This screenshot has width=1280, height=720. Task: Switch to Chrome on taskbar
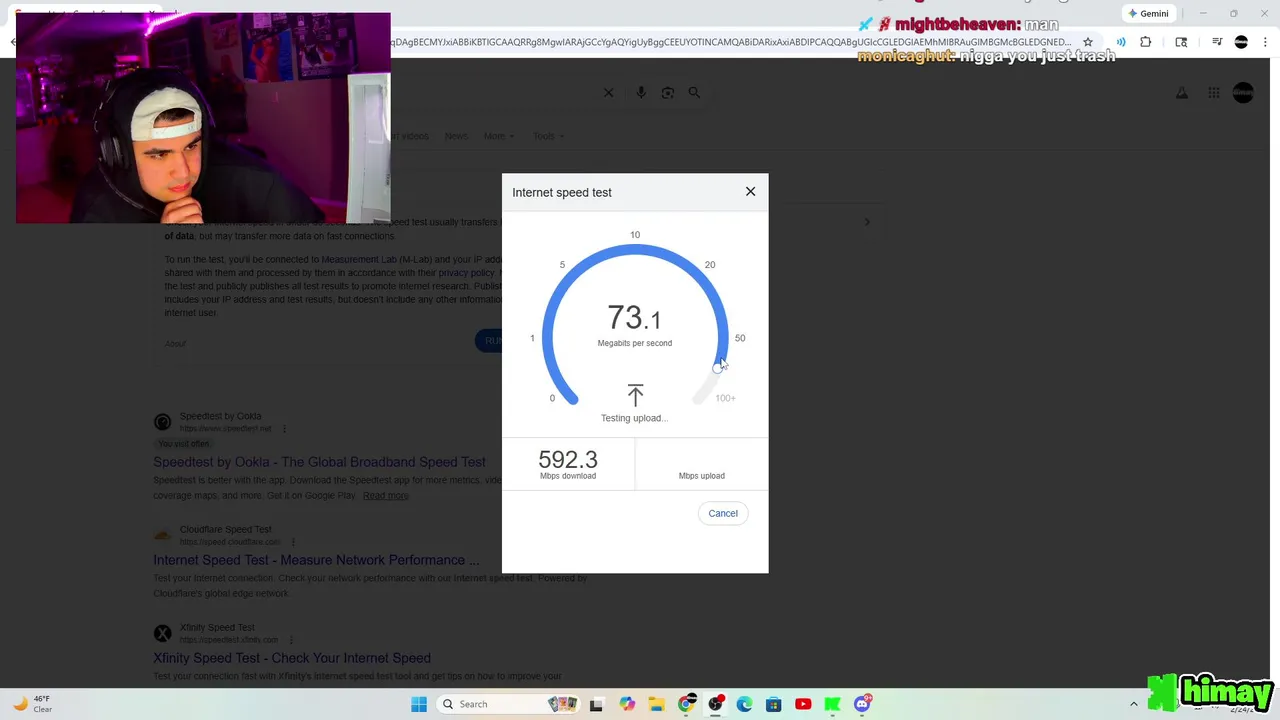[x=686, y=704]
